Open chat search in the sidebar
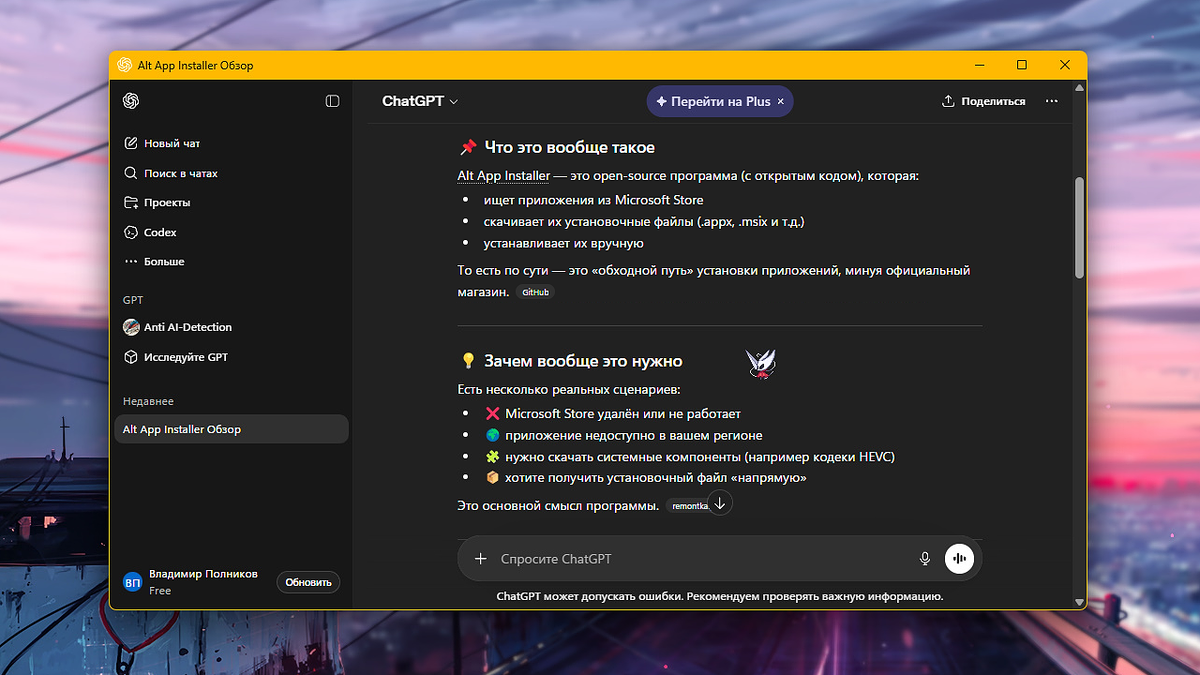 [x=131, y=172]
